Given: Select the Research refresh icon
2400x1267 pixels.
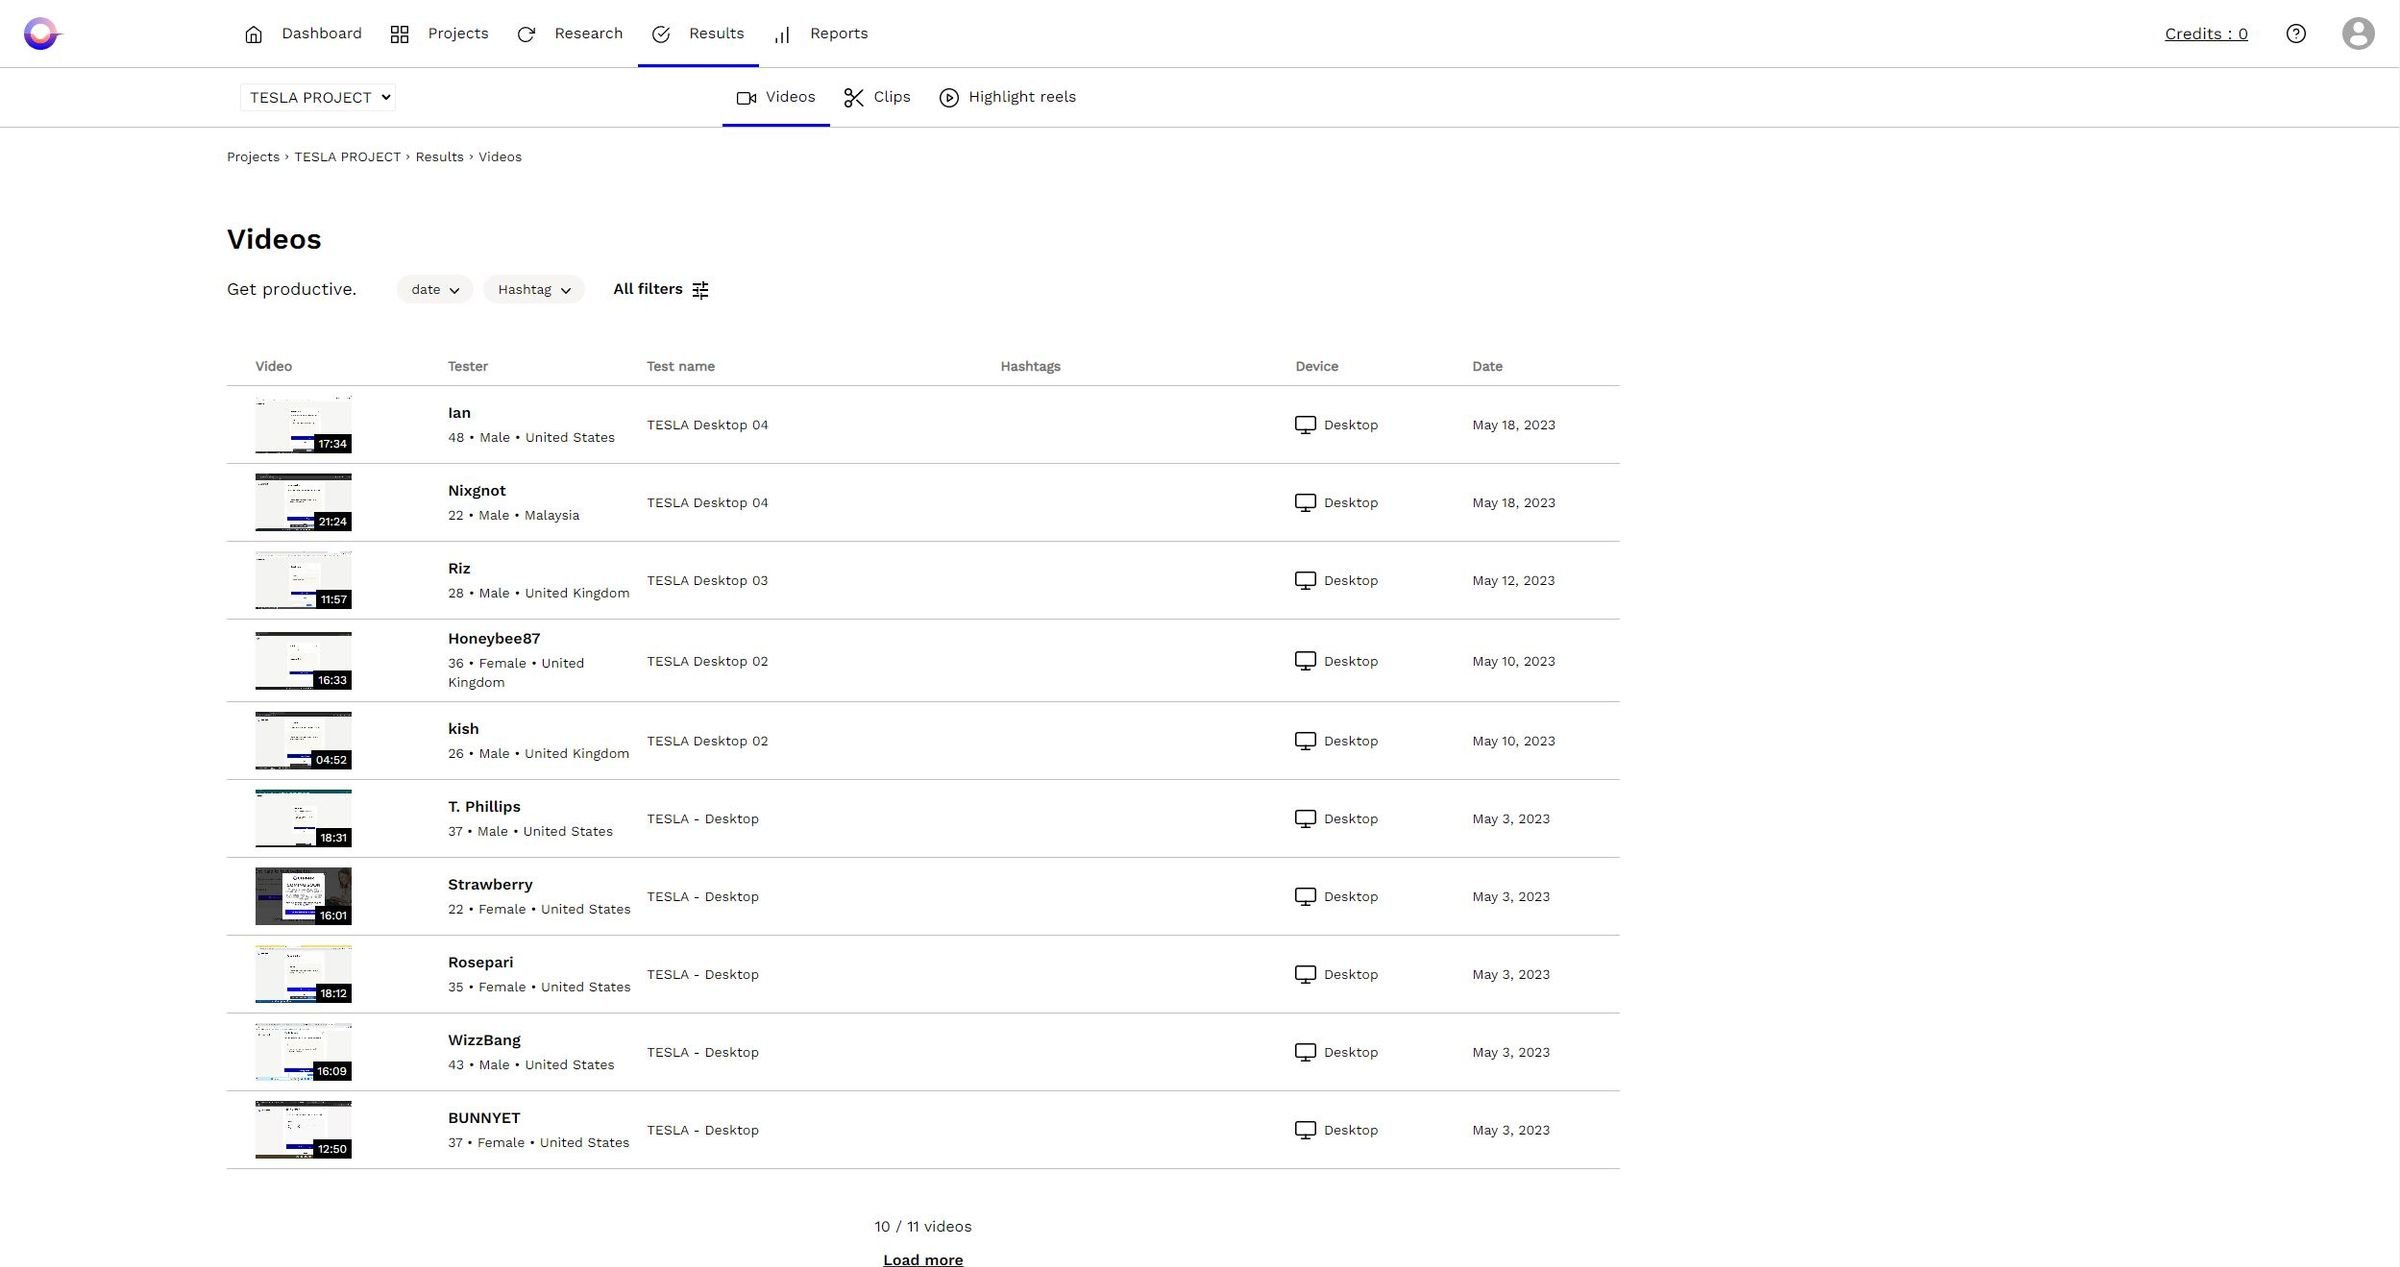Looking at the screenshot, I should [x=527, y=33].
